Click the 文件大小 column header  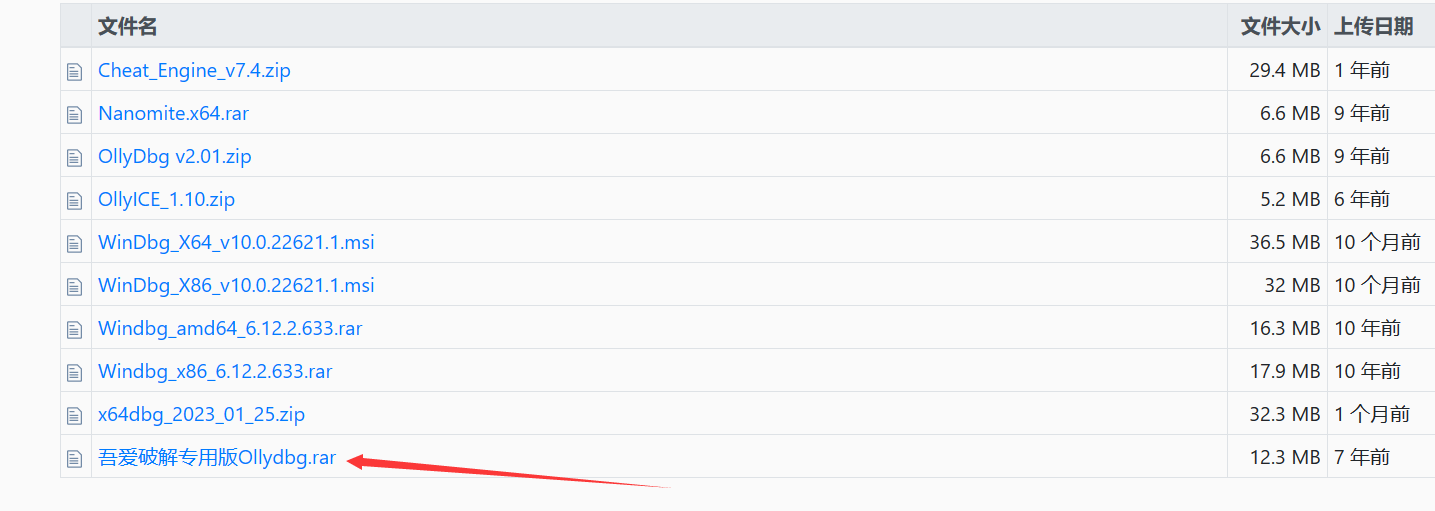[1280, 27]
